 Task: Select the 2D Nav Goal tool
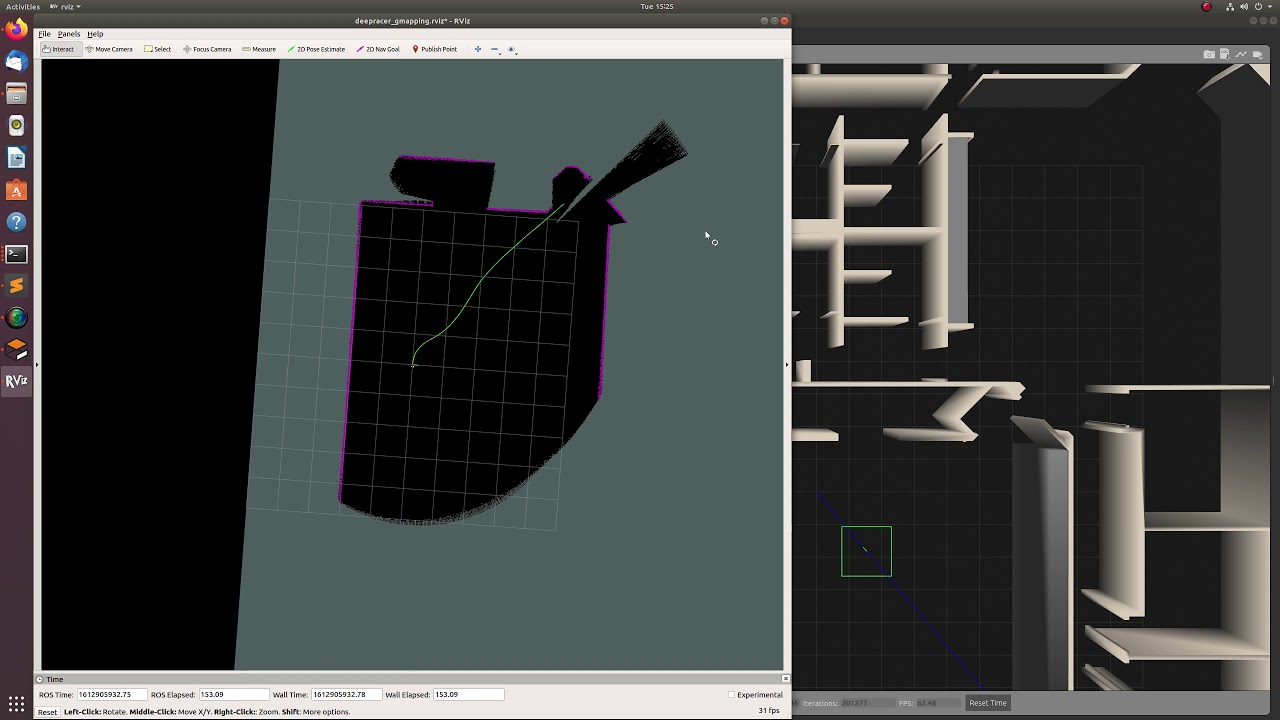pos(378,49)
